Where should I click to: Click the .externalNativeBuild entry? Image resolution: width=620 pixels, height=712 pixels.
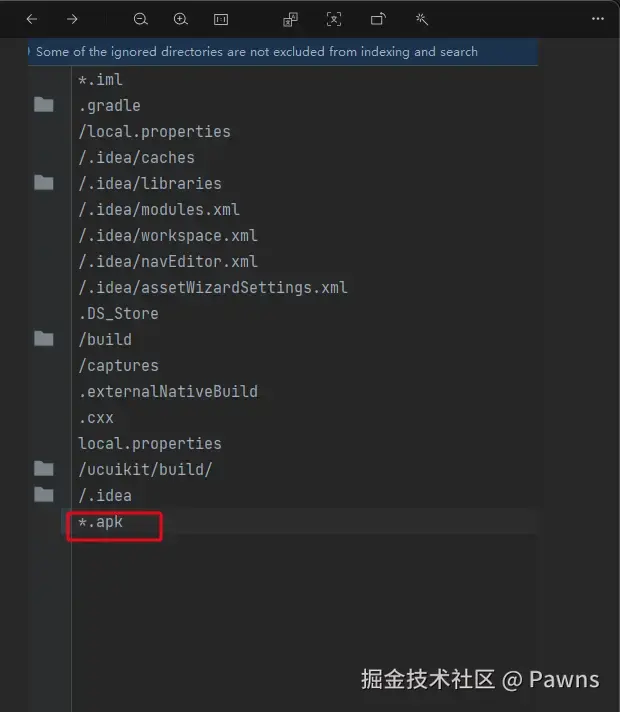click(168, 391)
